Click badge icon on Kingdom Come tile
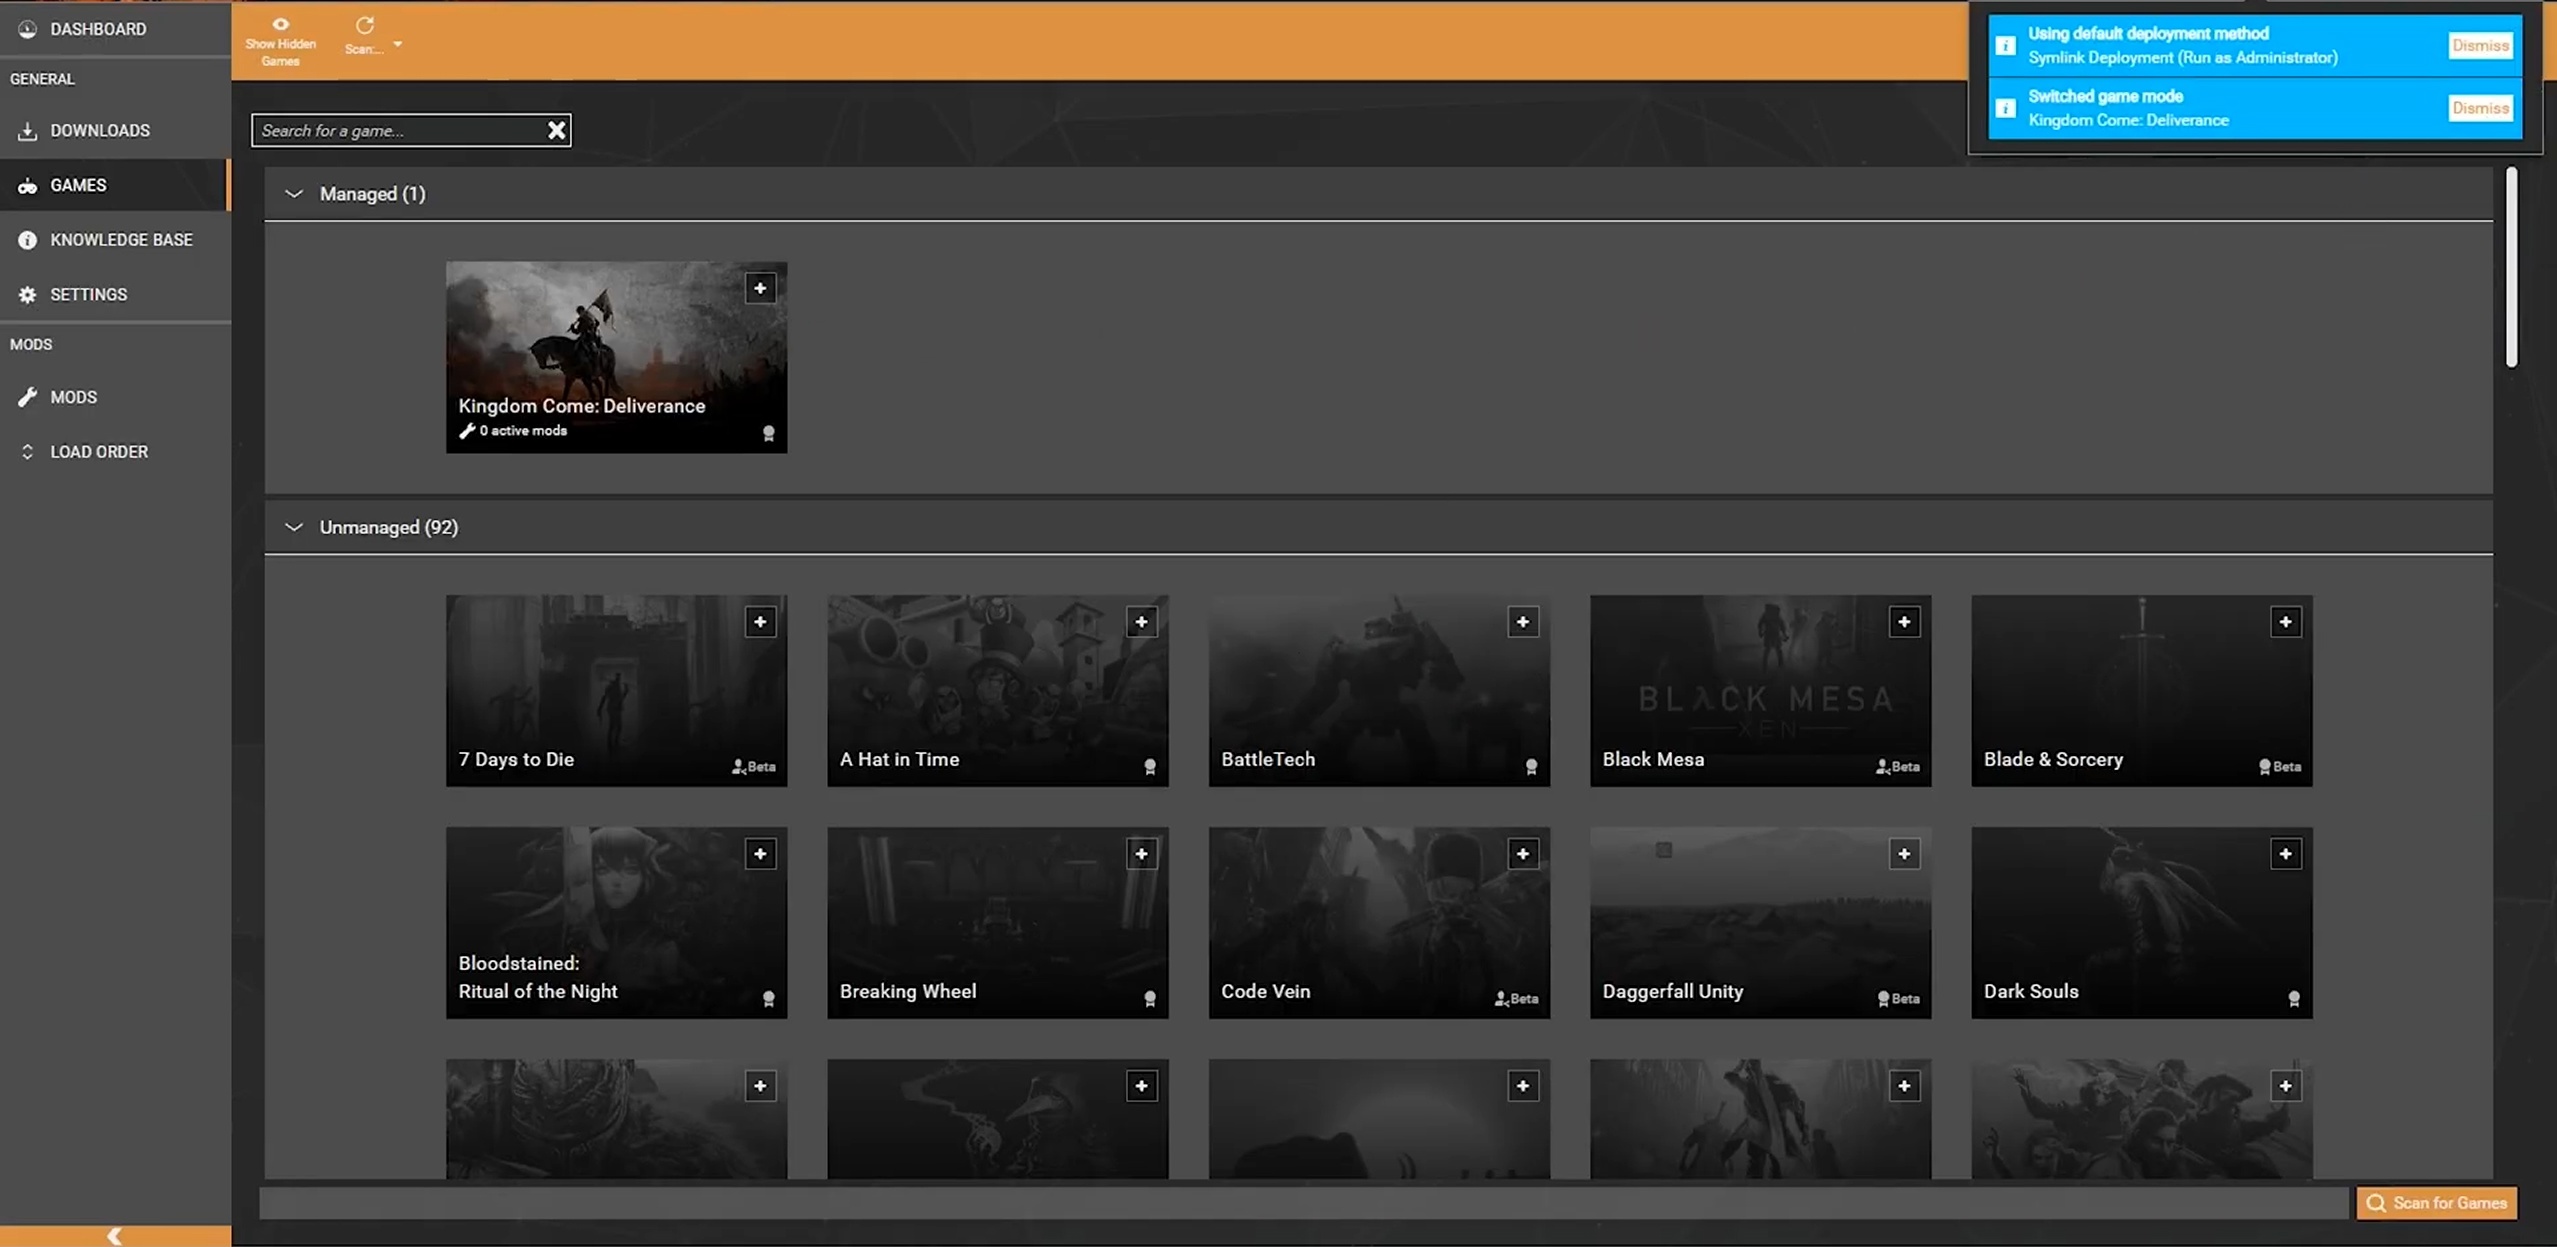This screenshot has width=2557, height=1247. point(769,434)
